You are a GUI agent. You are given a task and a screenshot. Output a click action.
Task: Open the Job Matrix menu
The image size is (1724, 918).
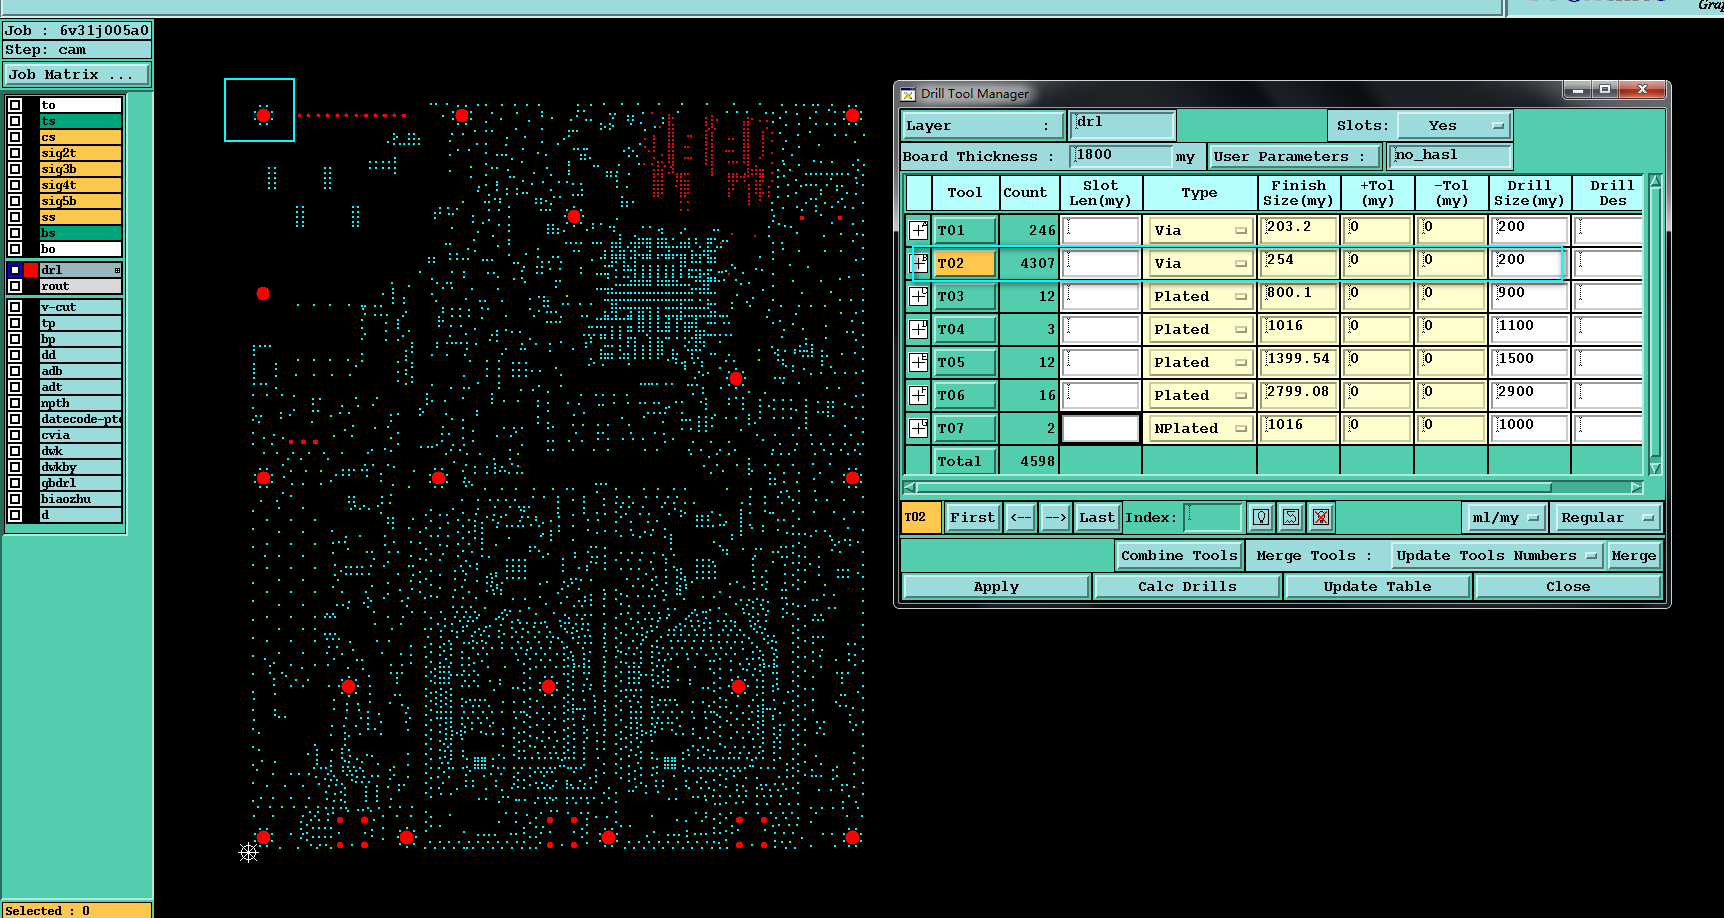(x=77, y=75)
